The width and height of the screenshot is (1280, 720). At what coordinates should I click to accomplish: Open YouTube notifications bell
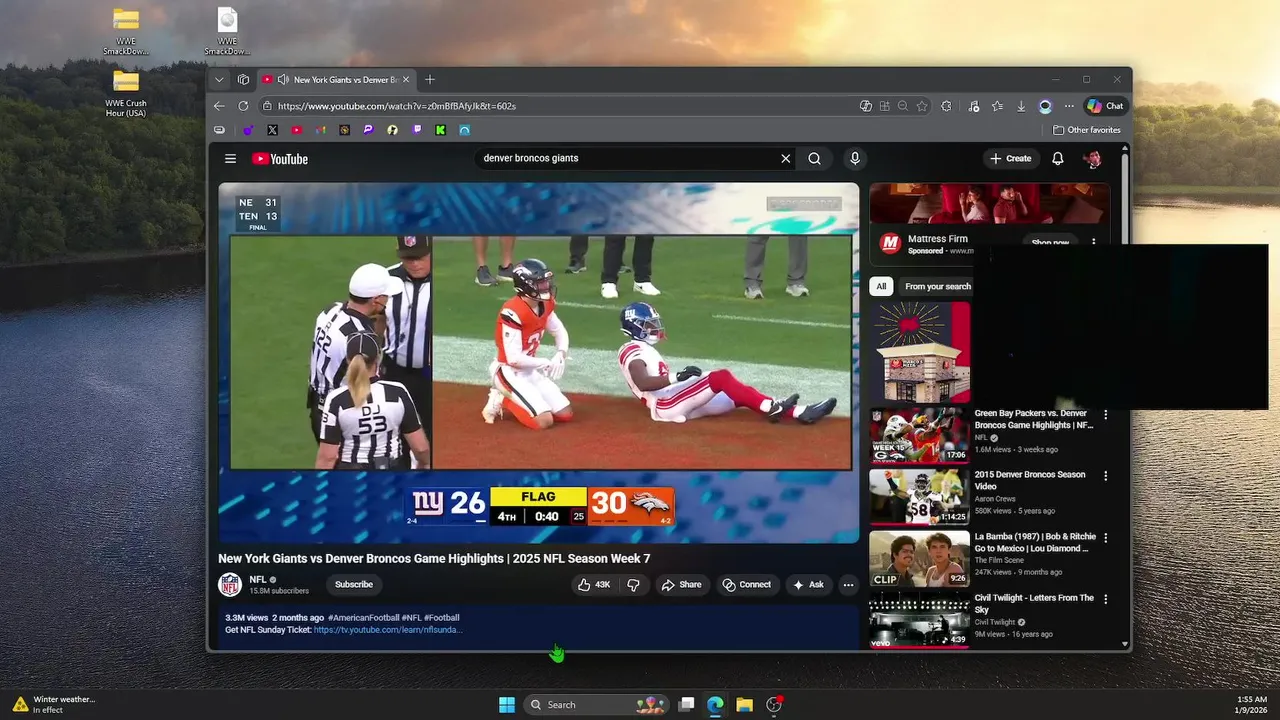pyautogui.click(x=1057, y=158)
